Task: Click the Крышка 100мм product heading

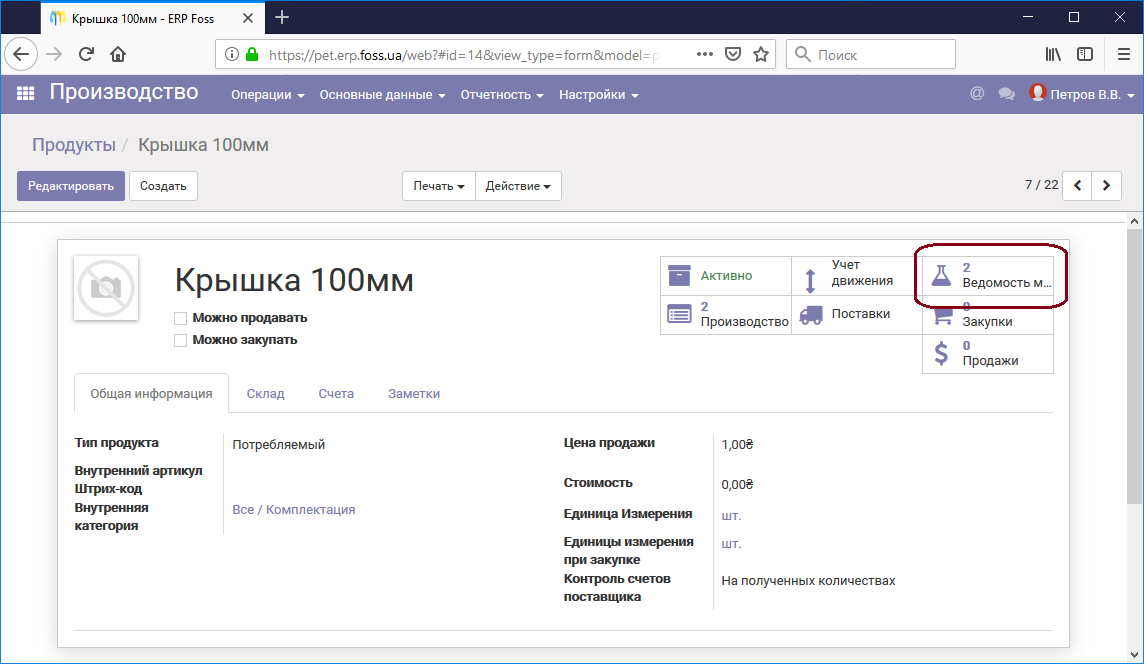Action: 294,279
